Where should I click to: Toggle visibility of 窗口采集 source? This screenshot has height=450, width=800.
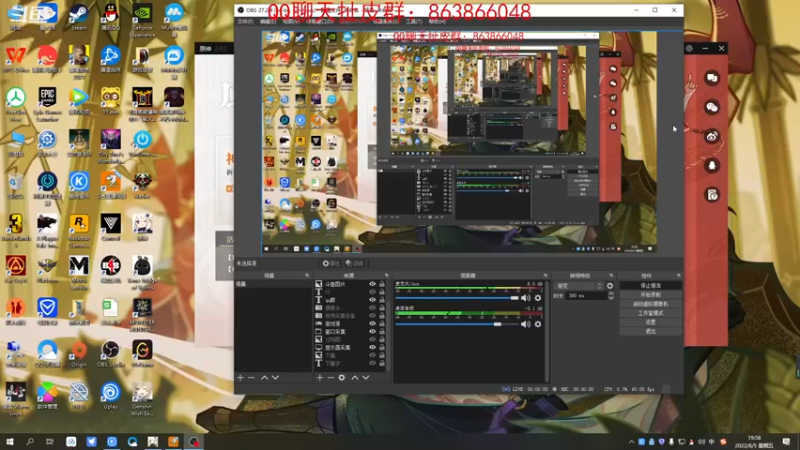[372, 332]
